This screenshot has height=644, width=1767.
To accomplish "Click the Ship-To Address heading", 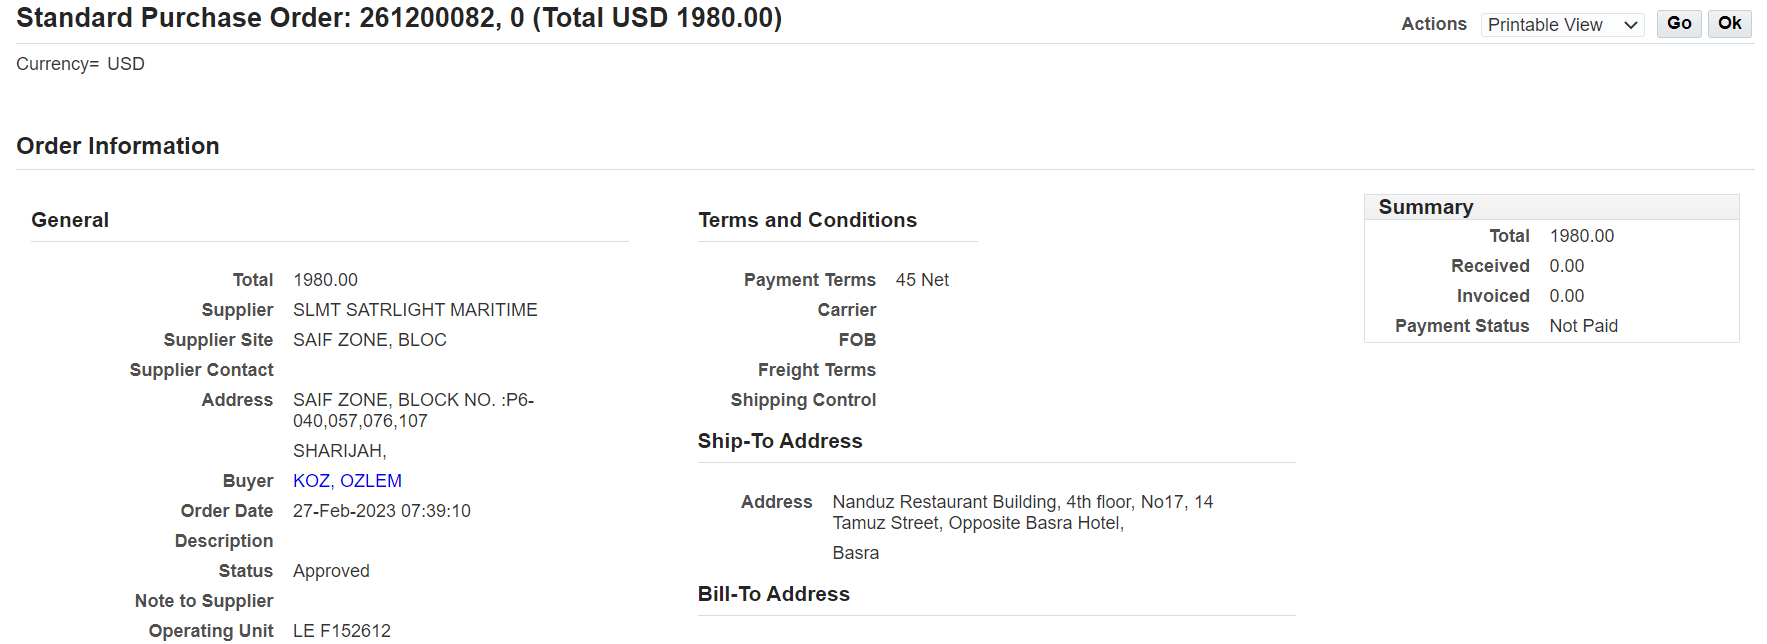I will [780, 441].
